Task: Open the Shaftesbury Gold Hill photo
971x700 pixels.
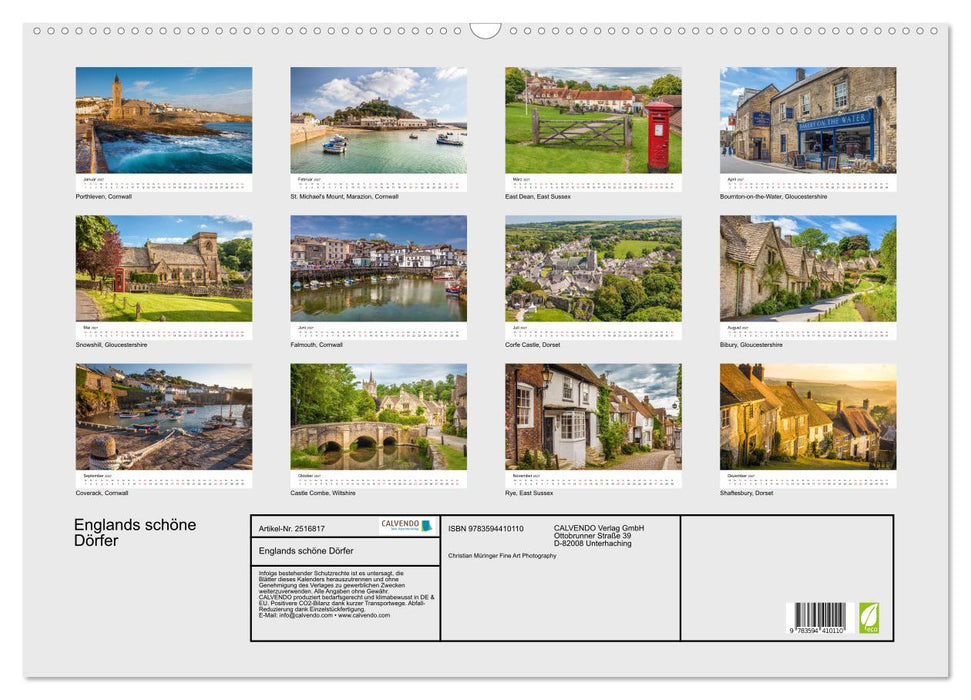Action: click(808, 416)
